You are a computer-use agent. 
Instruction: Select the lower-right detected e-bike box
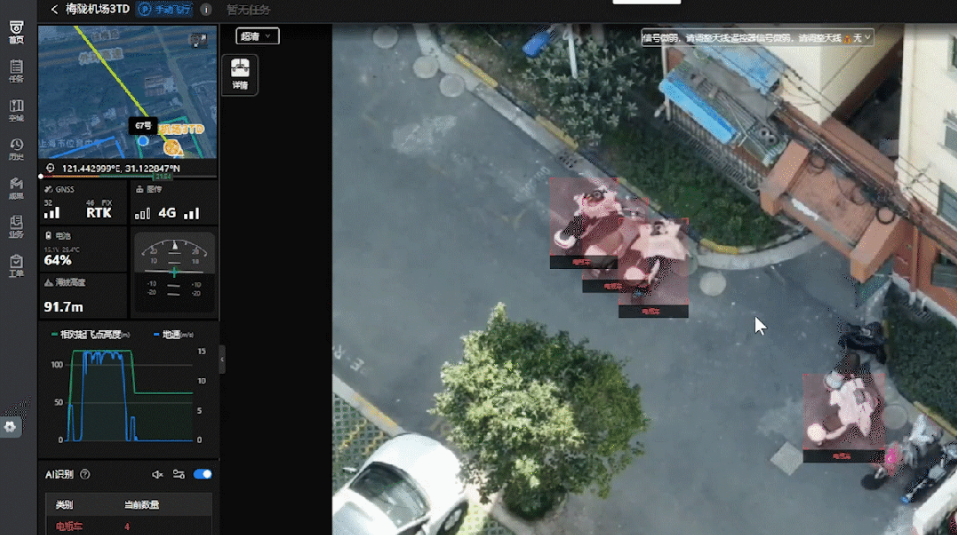tap(843, 418)
